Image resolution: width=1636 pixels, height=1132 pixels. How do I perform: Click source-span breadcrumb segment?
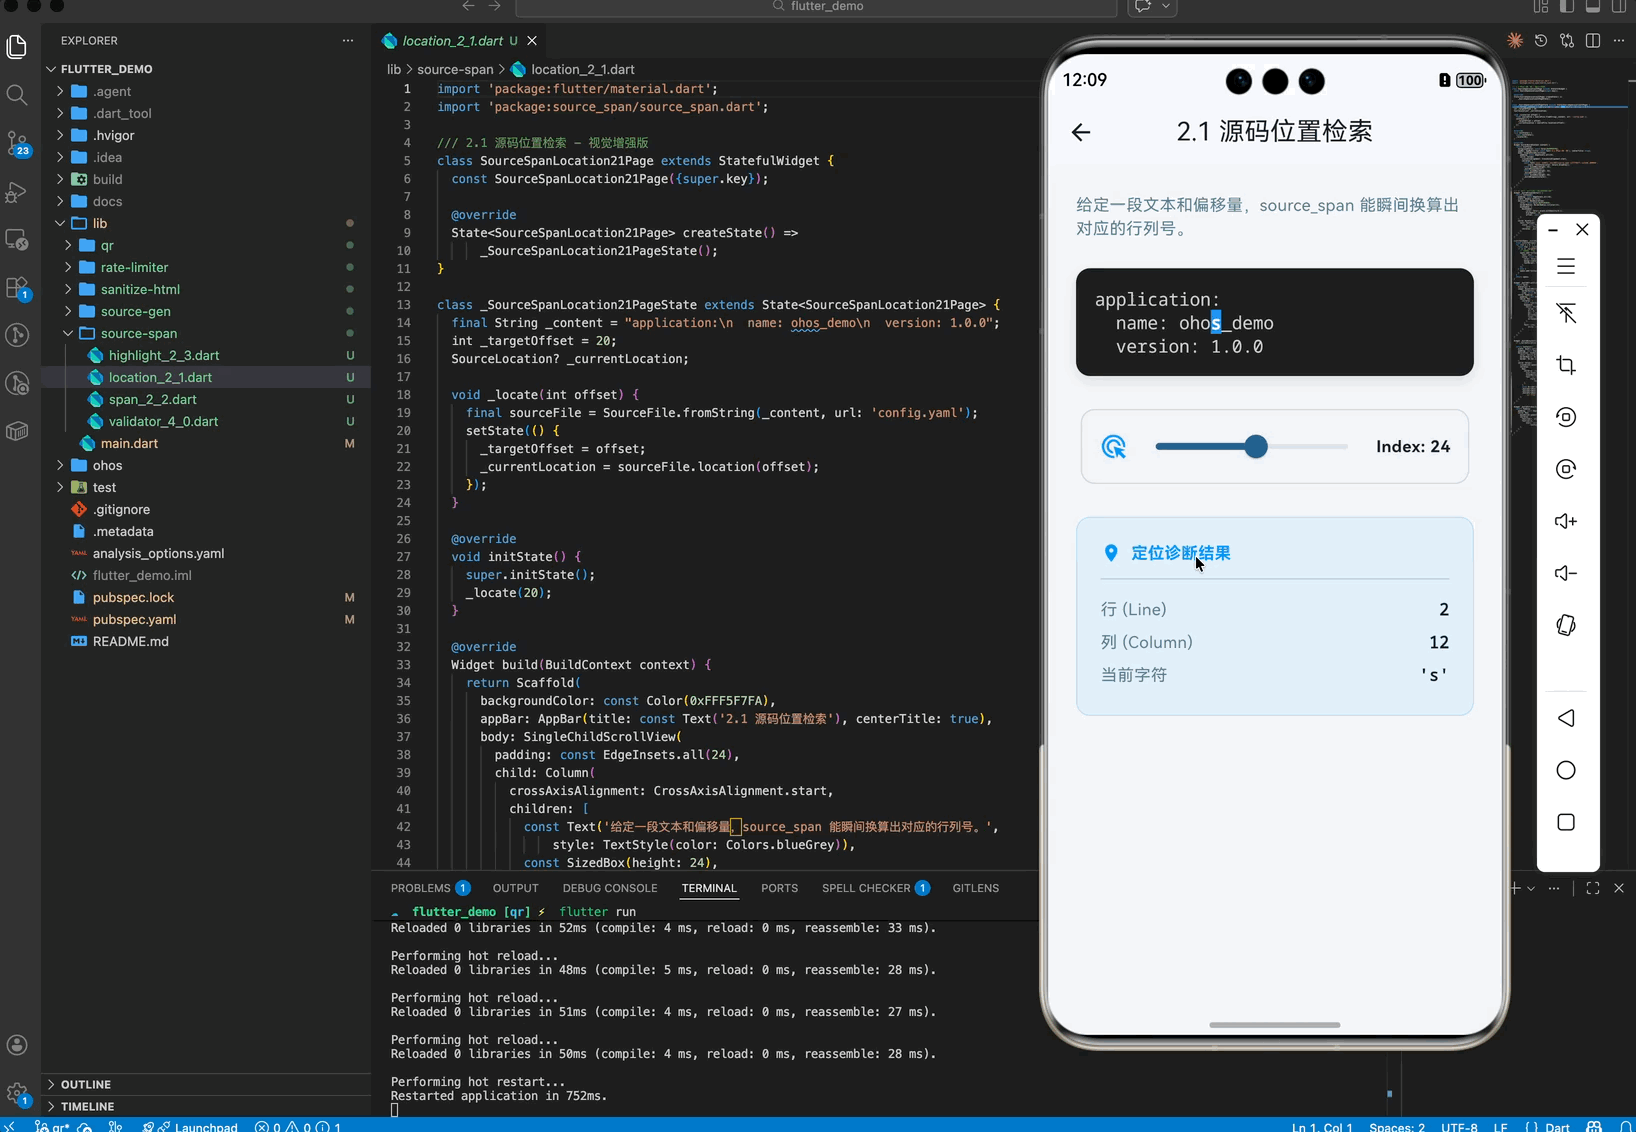pyautogui.click(x=455, y=69)
